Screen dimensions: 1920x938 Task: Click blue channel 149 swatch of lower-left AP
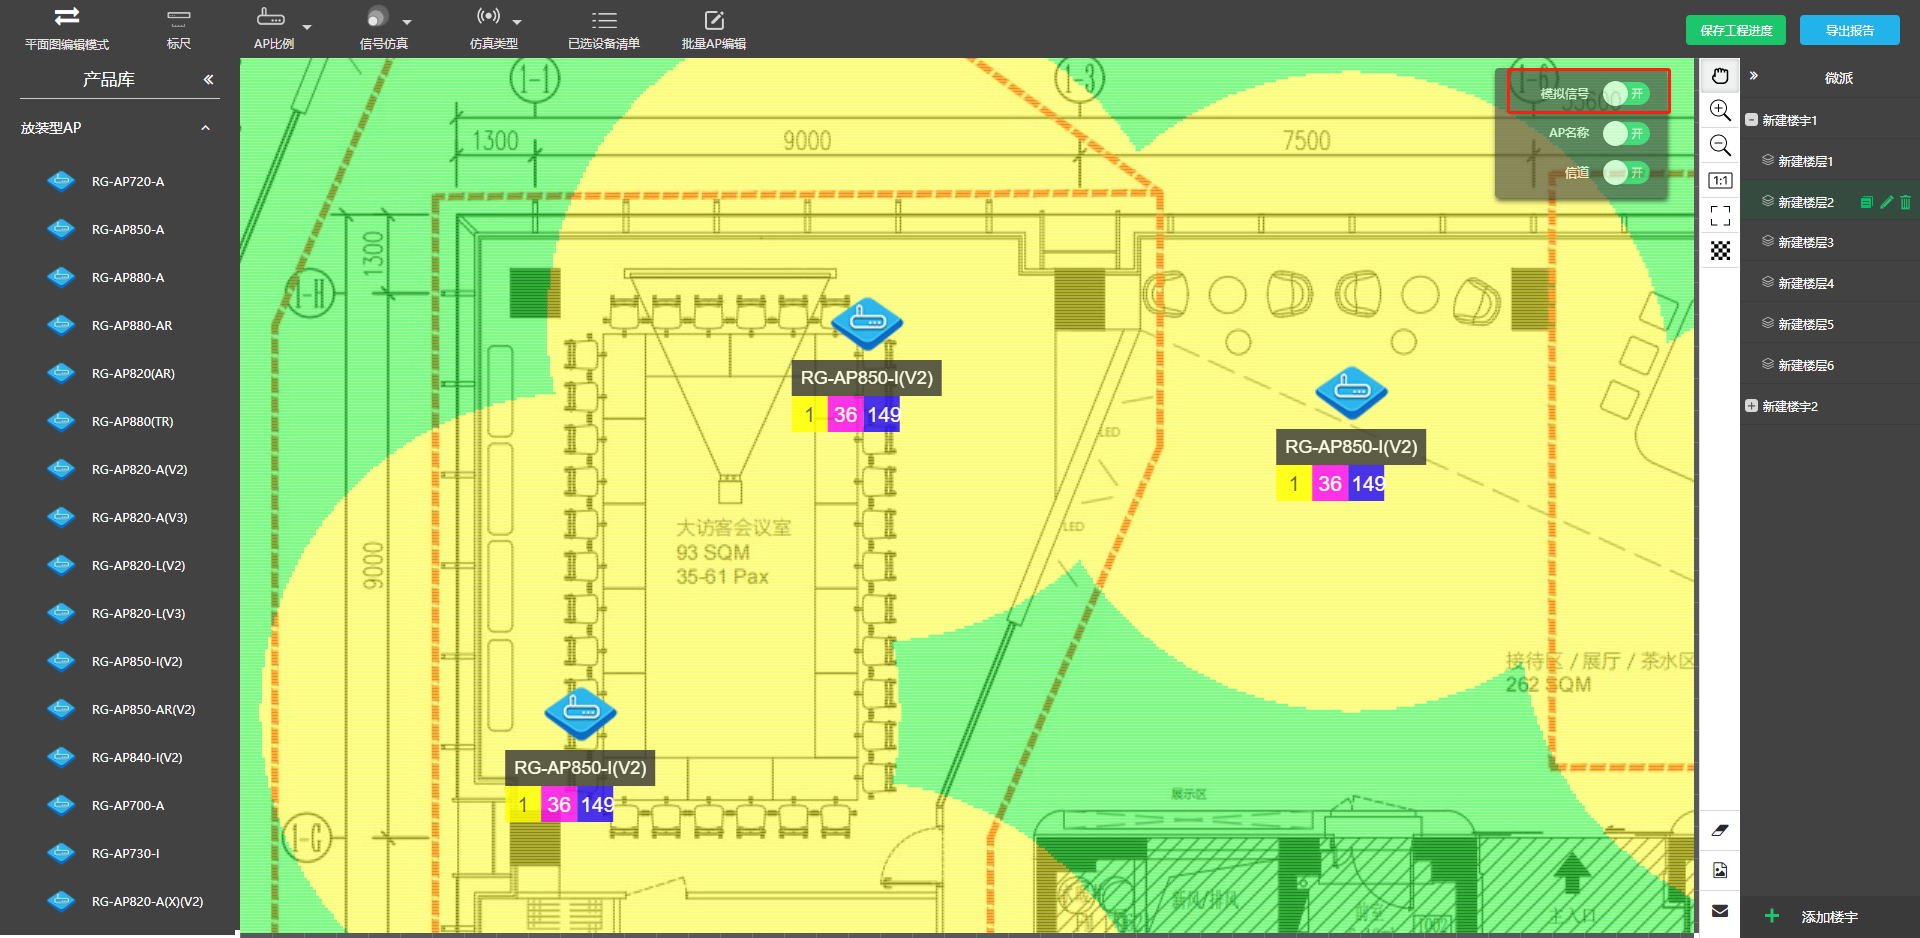click(595, 804)
